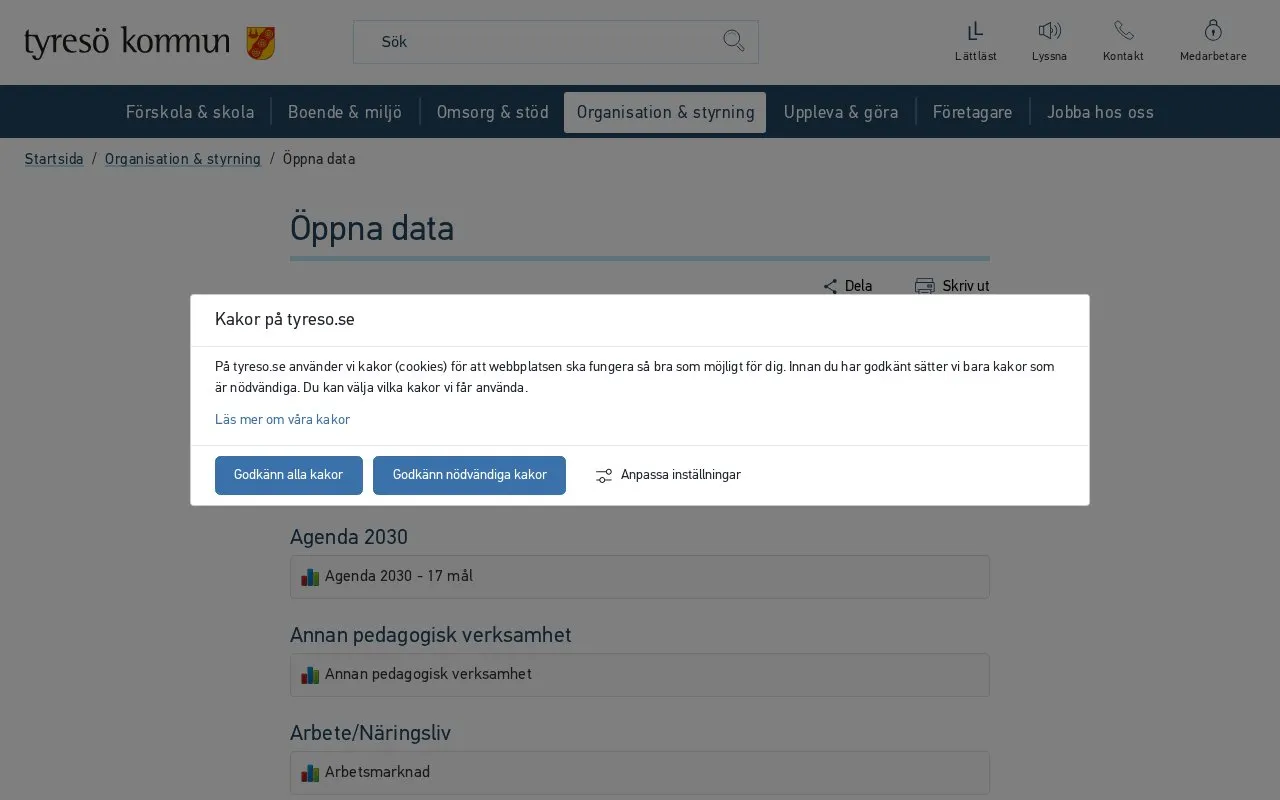
Task: Accept all cookies with Godkänn alla kakor
Action: tap(289, 475)
